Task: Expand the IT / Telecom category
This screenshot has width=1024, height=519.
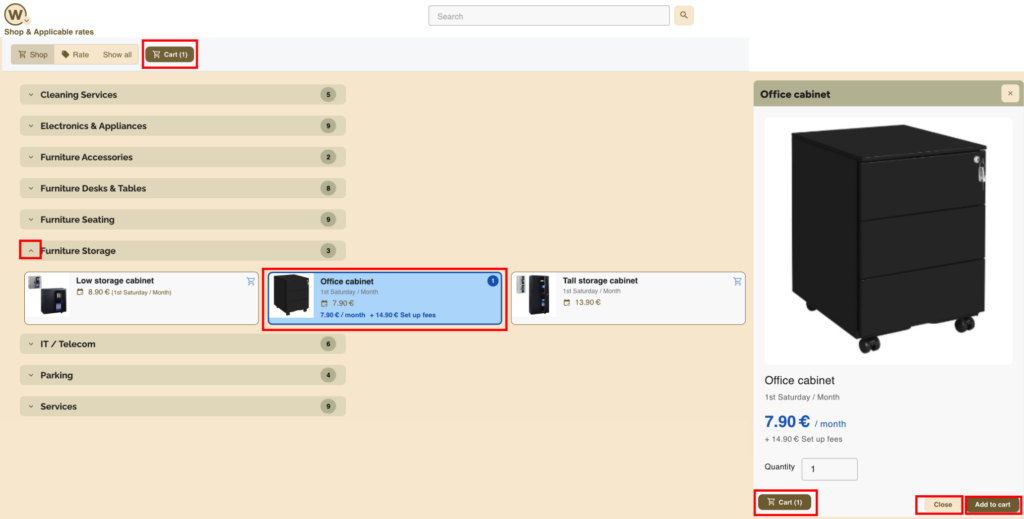Action: tap(31, 344)
